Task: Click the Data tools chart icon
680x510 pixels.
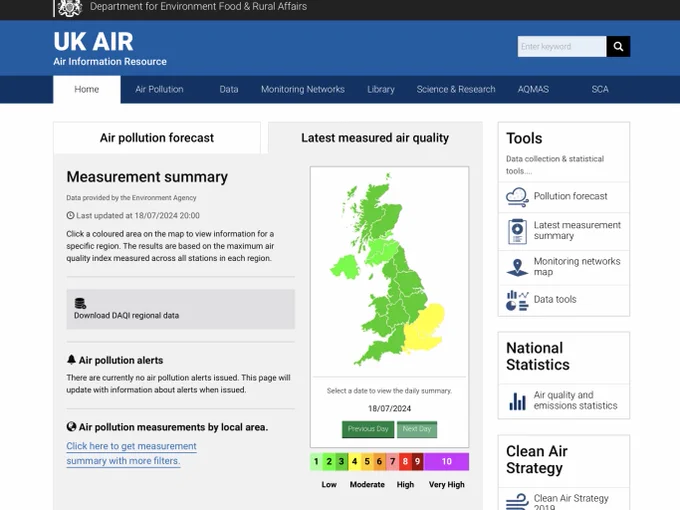Action: click(x=517, y=301)
